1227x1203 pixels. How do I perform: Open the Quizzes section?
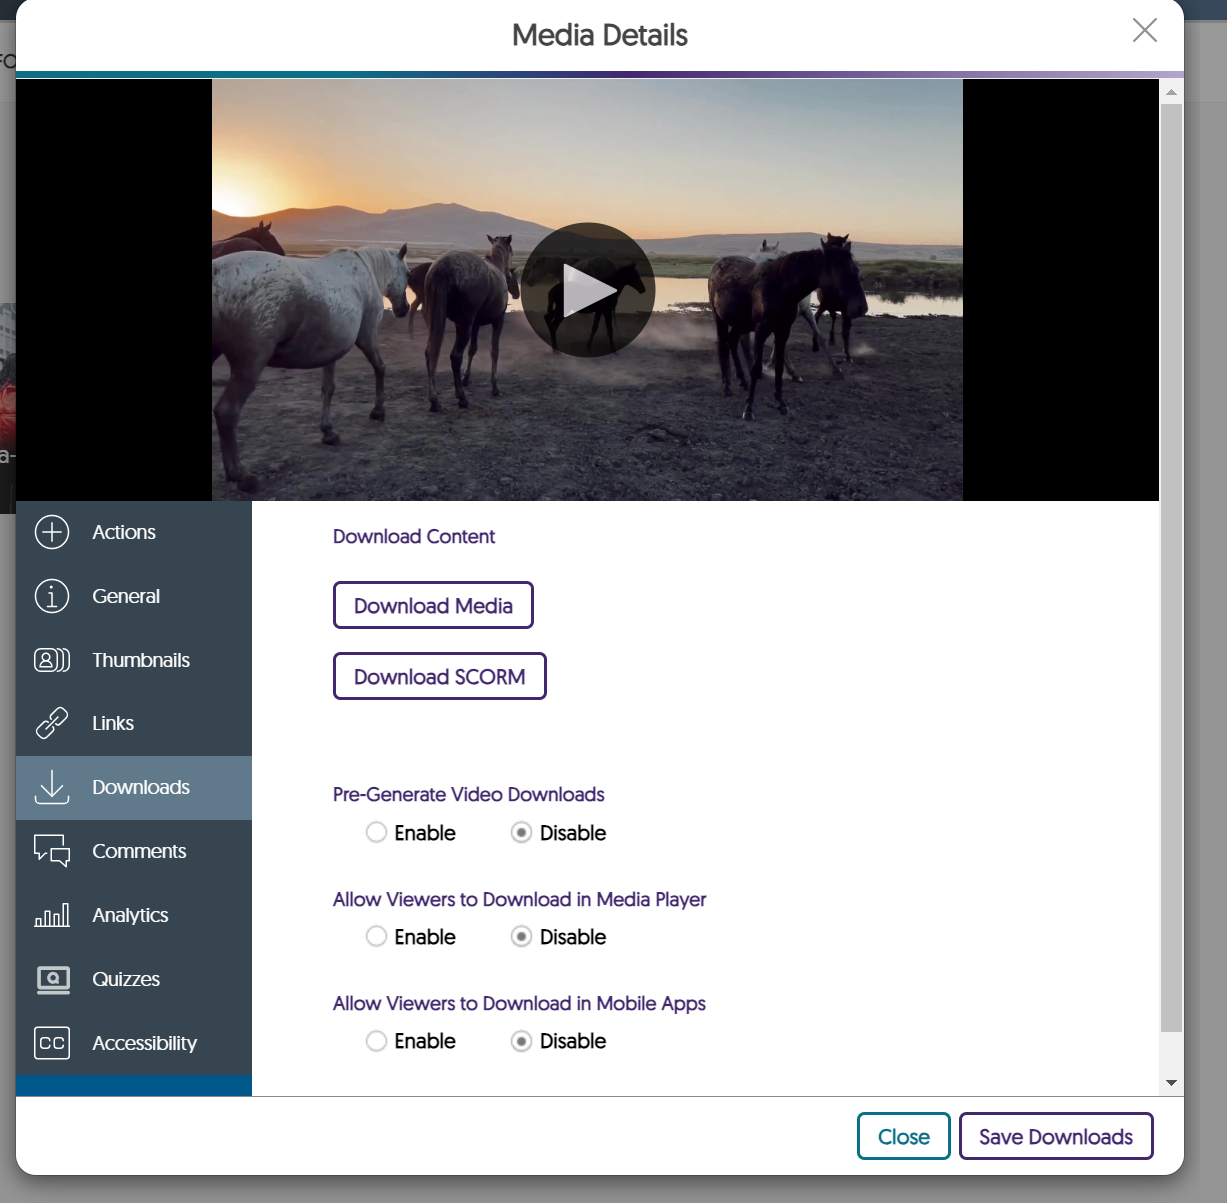pos(134,979)
